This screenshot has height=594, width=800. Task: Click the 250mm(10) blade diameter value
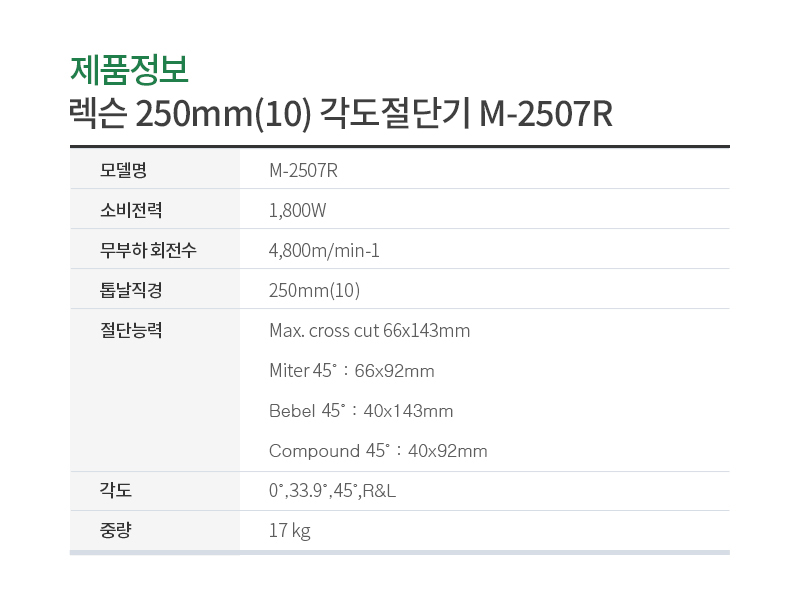coord(314,290)
